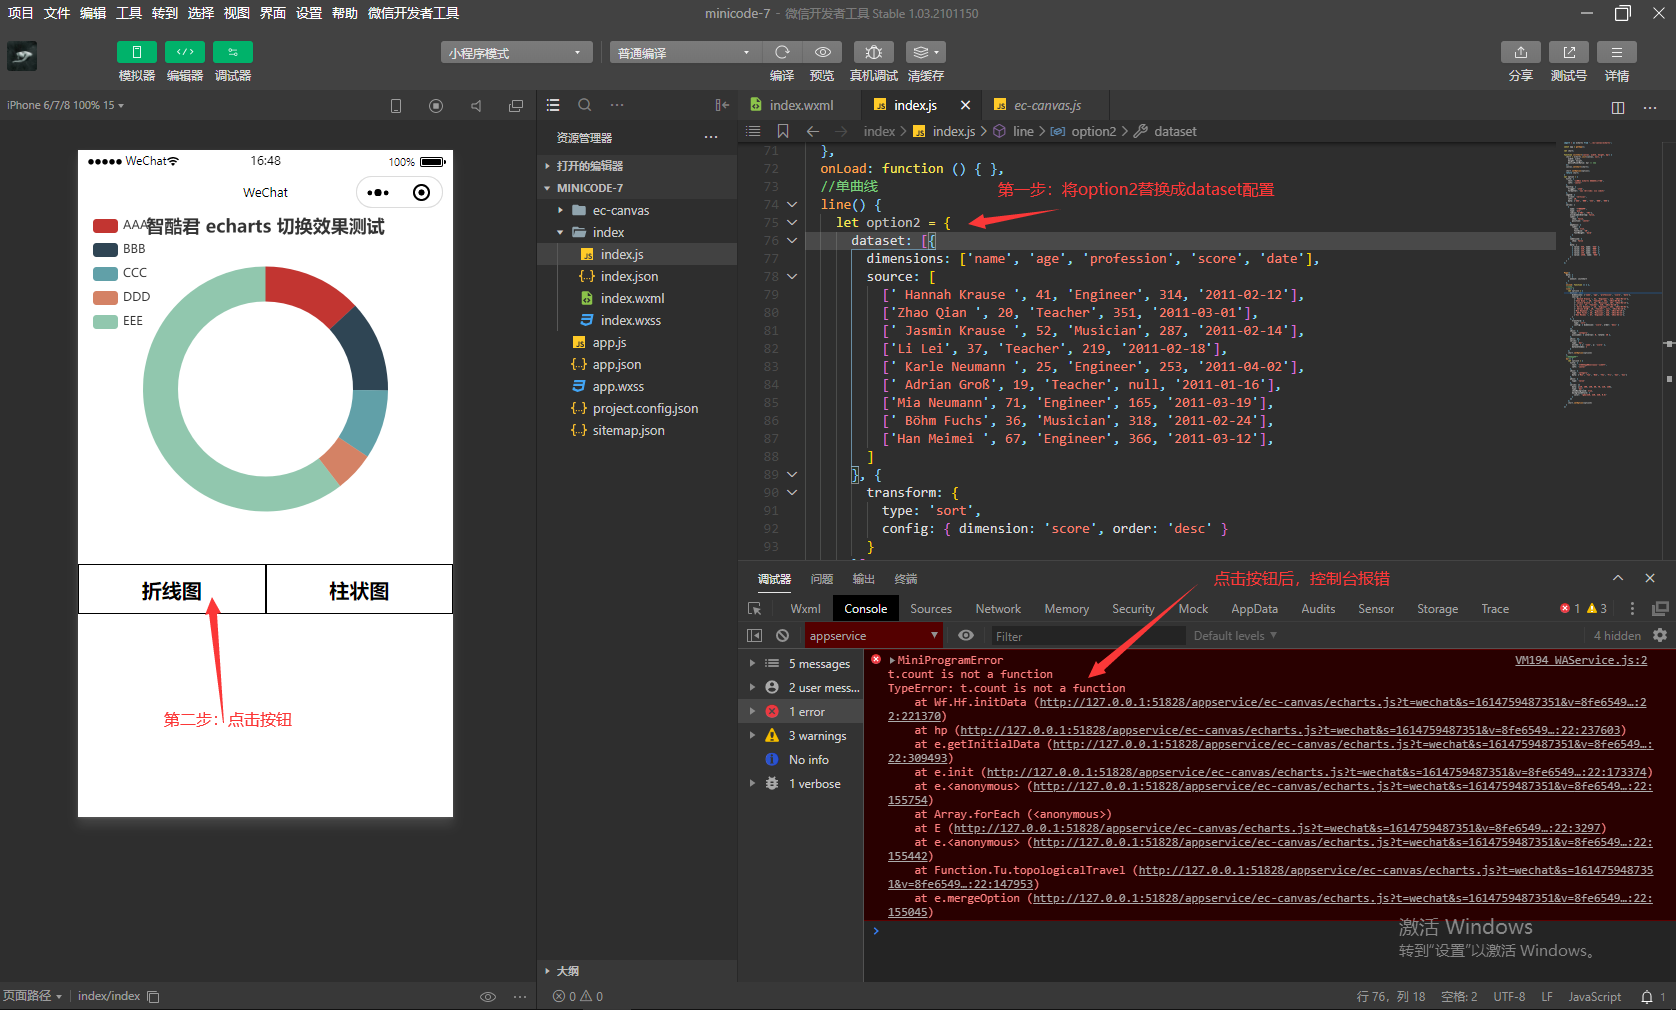Split the code editor with the layout icon
Screen dimensions: 1676x1010
1618,107
